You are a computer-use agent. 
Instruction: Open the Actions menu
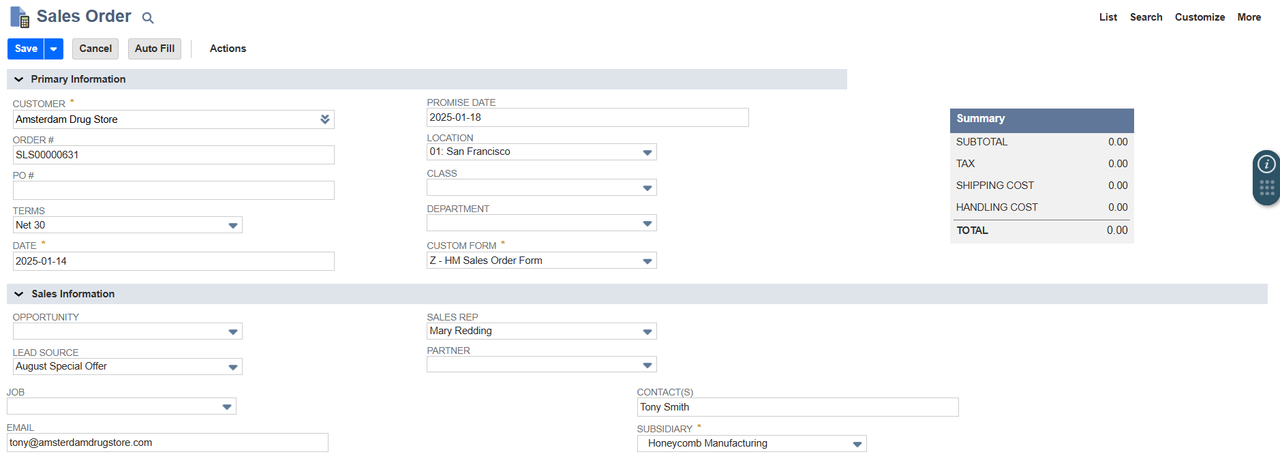pos(228,48)
